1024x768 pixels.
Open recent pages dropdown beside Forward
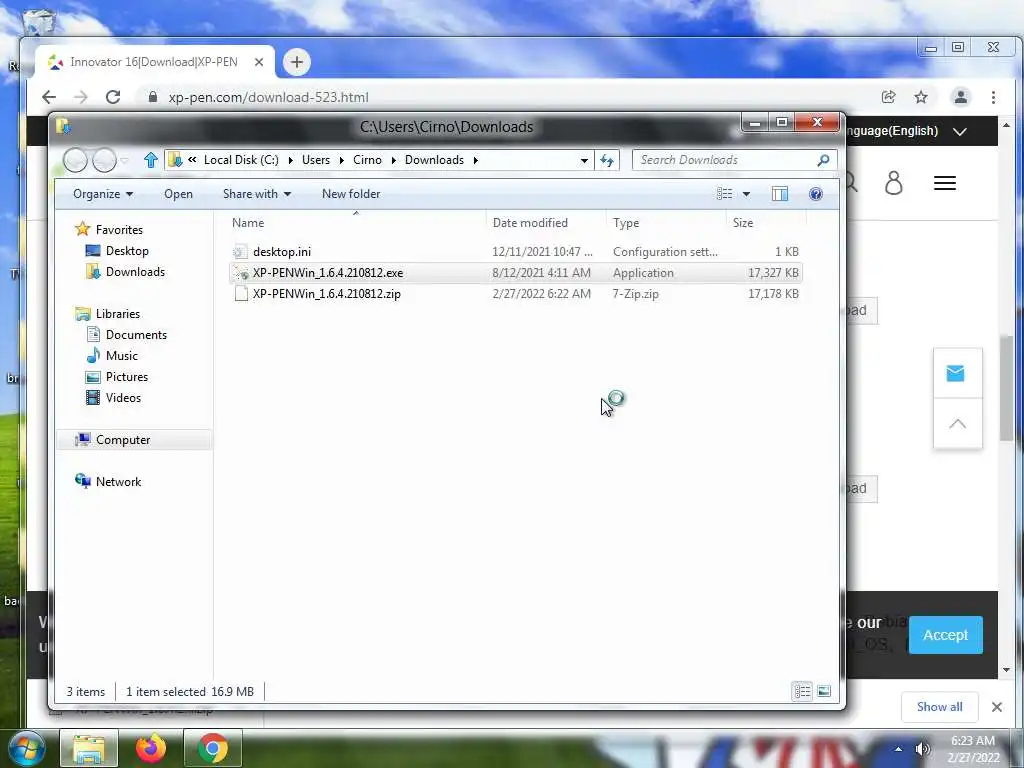[x=125, y=160]
